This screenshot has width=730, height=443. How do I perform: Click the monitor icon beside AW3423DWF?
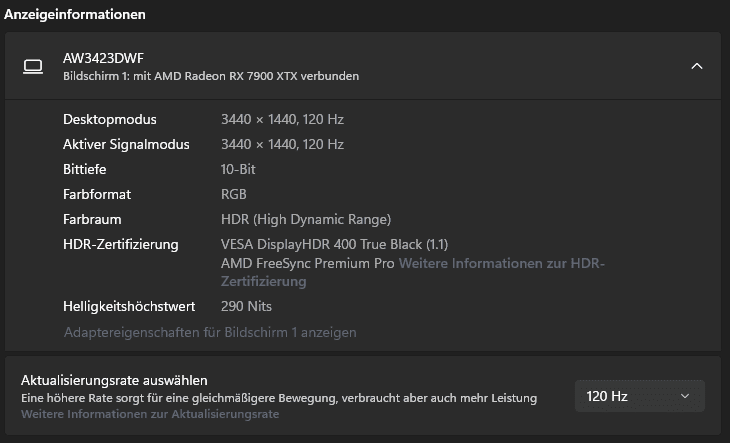[33, 67]
